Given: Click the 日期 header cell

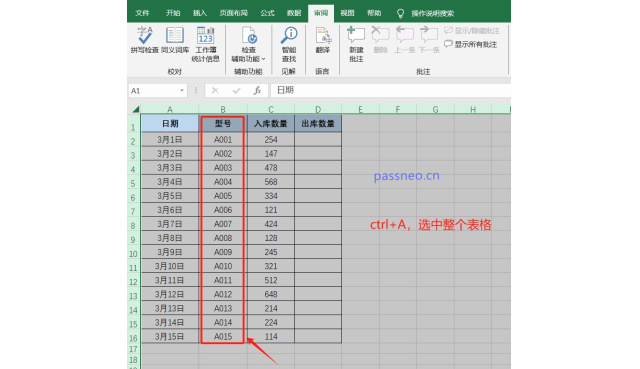Looking at the screenshot, I should pyautogui.click(x=170, y=124).
